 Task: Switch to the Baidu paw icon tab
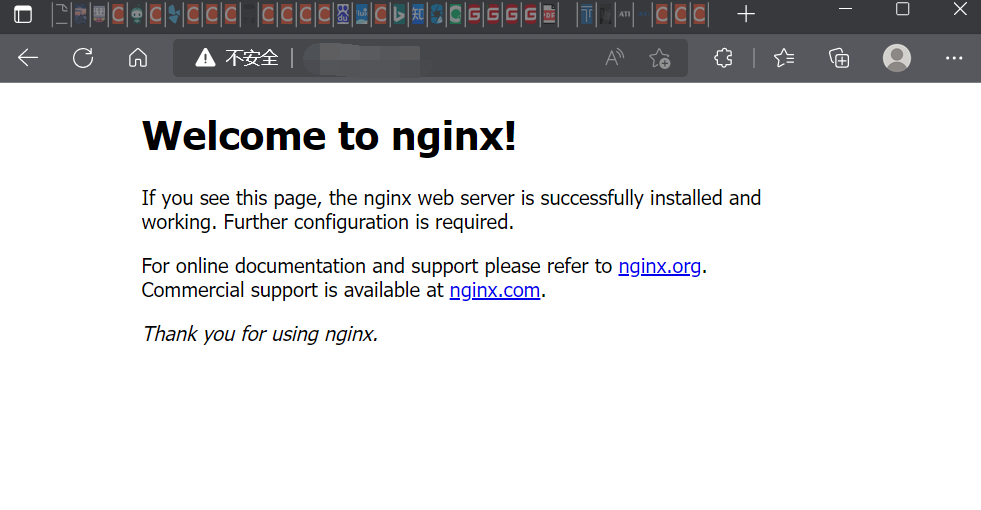point(343,14)
